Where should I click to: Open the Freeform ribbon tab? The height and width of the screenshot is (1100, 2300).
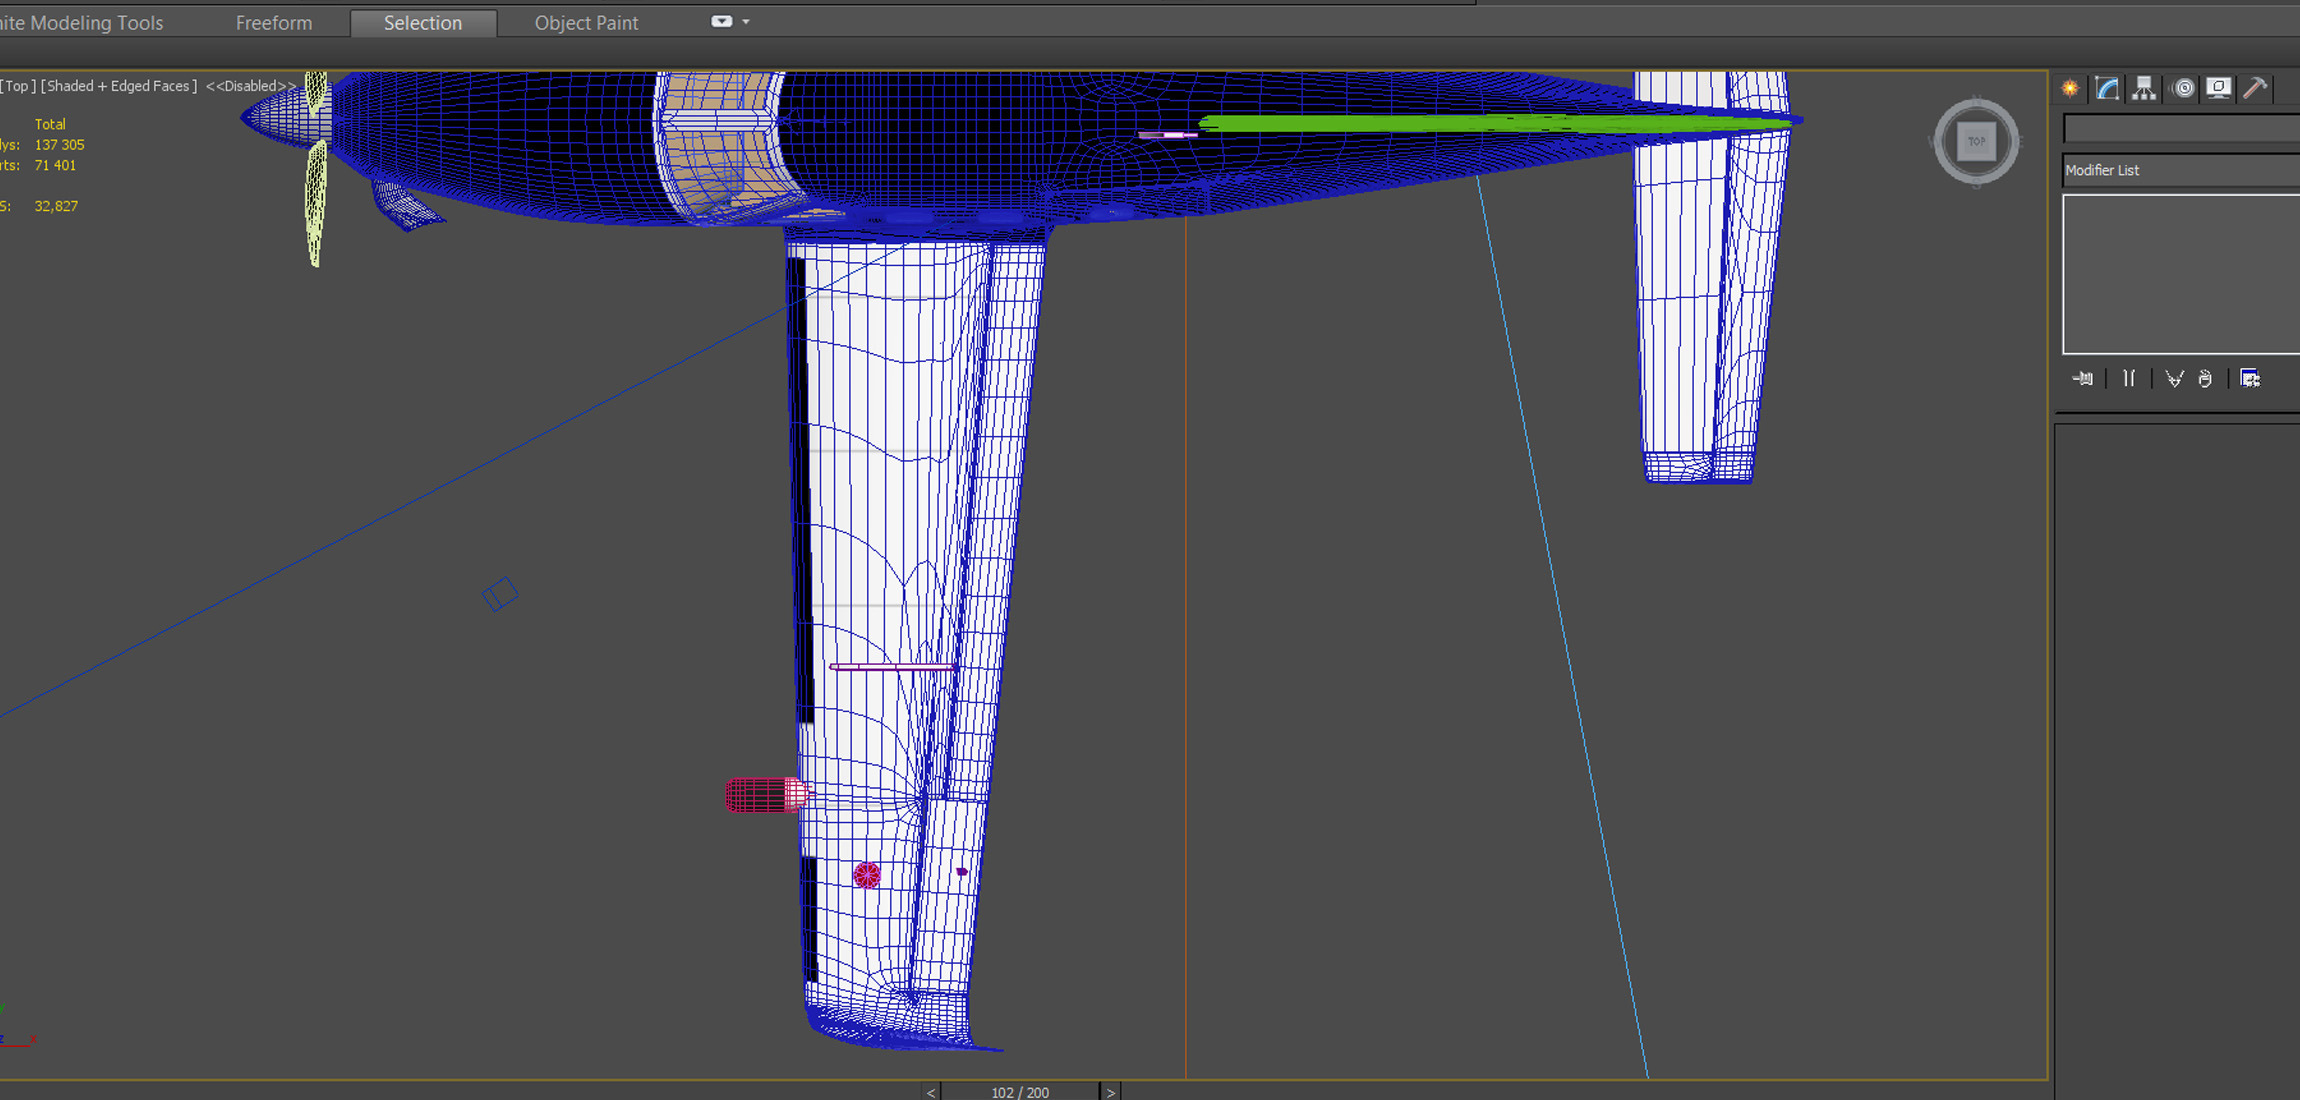click(x=273, y=23)
